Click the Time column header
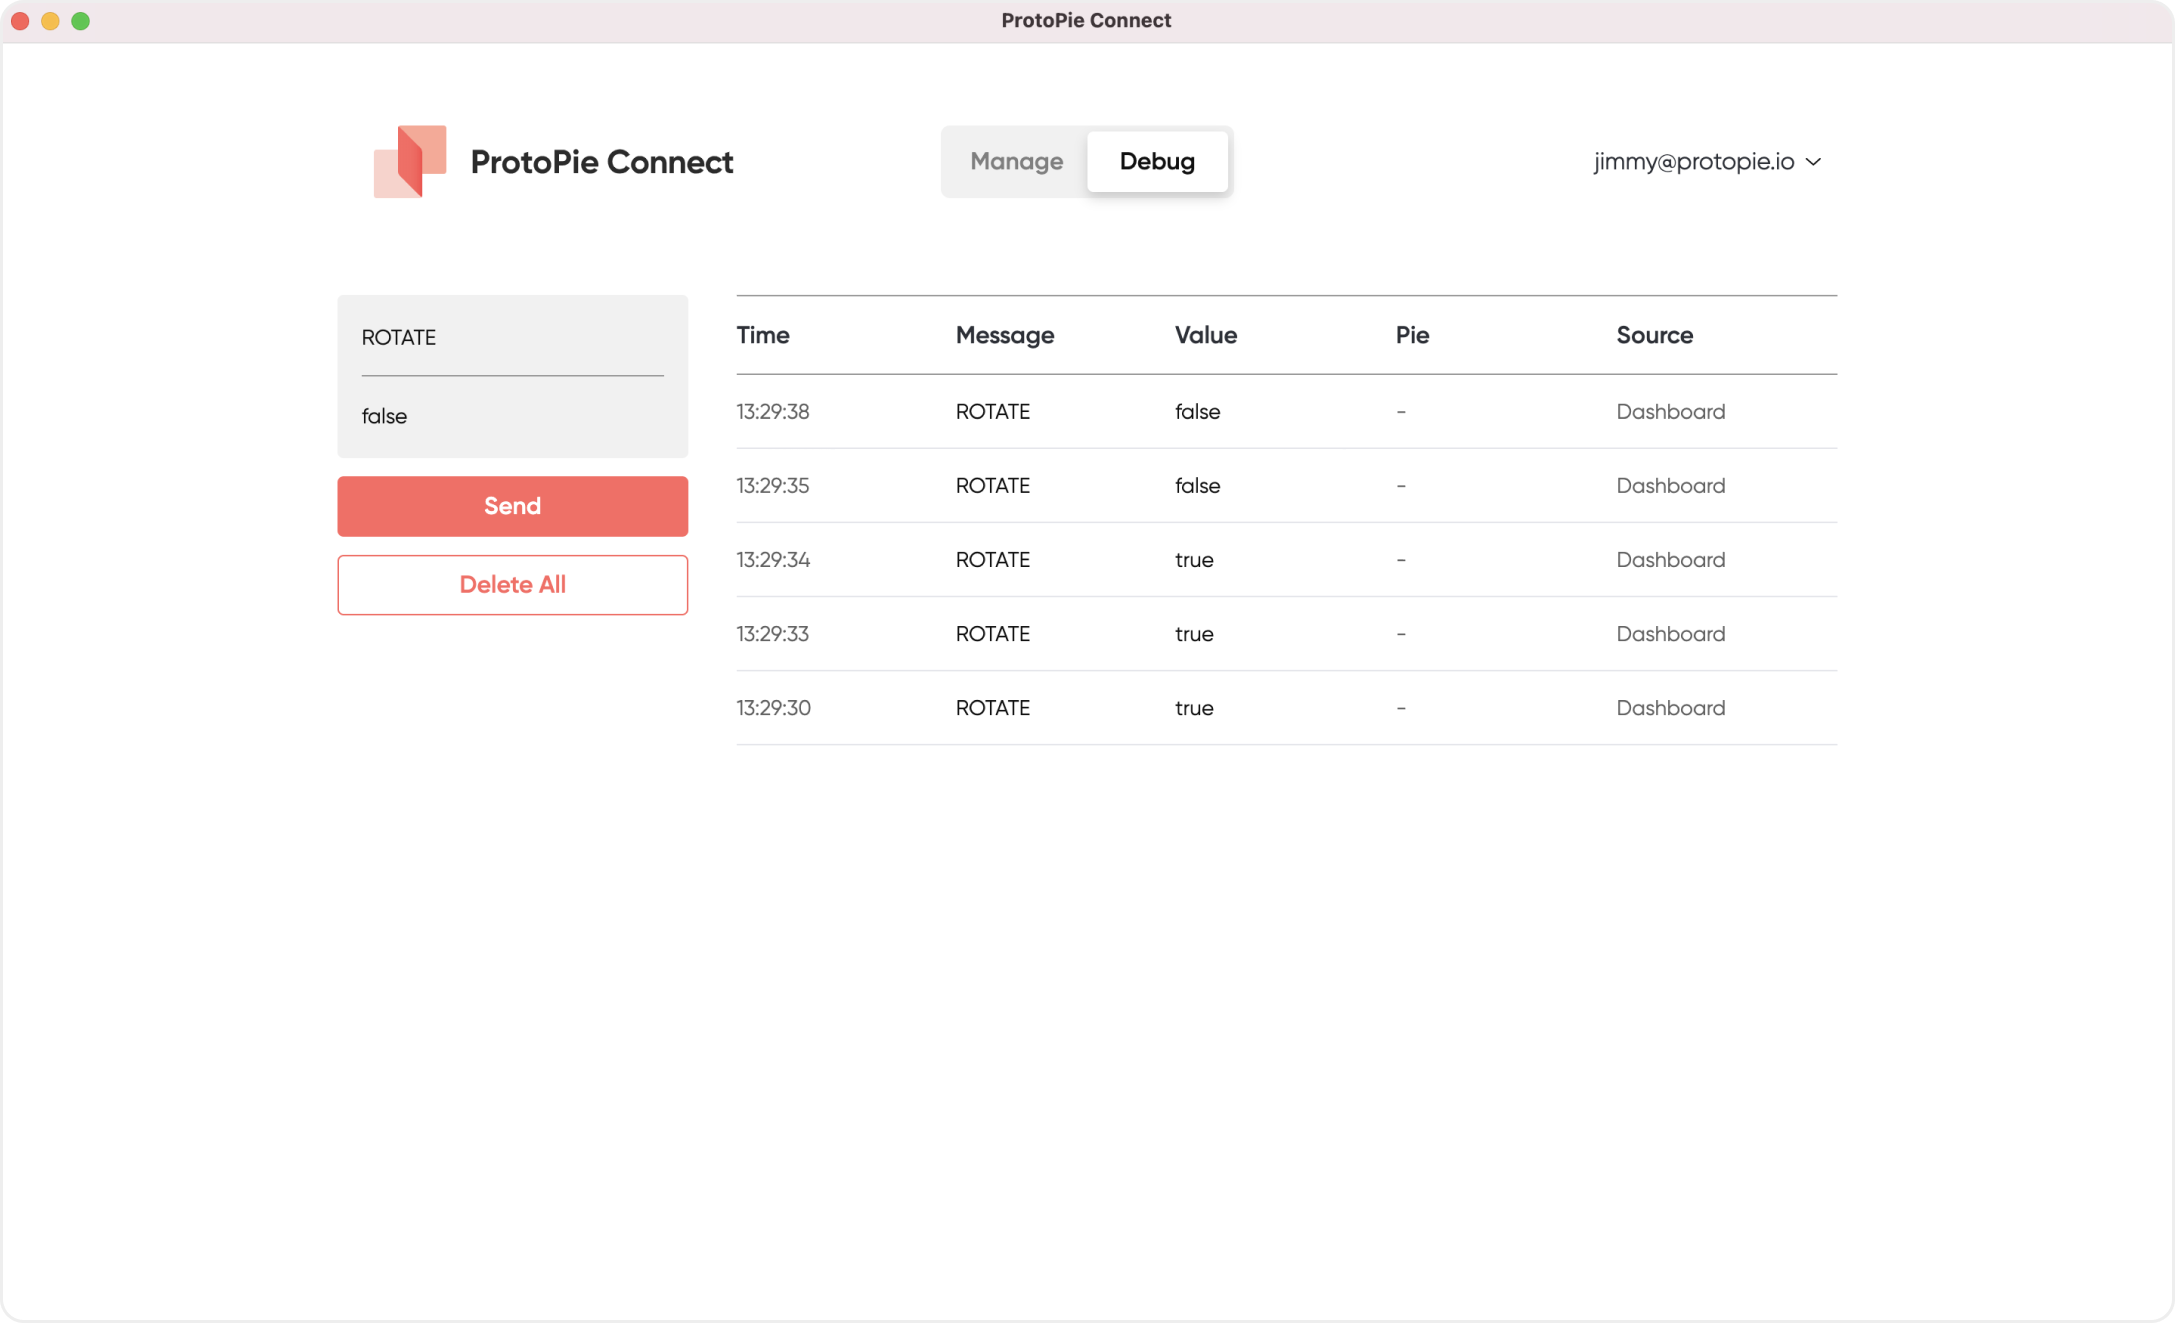This screenshot has width=2175, height=1323. point(763,335)
